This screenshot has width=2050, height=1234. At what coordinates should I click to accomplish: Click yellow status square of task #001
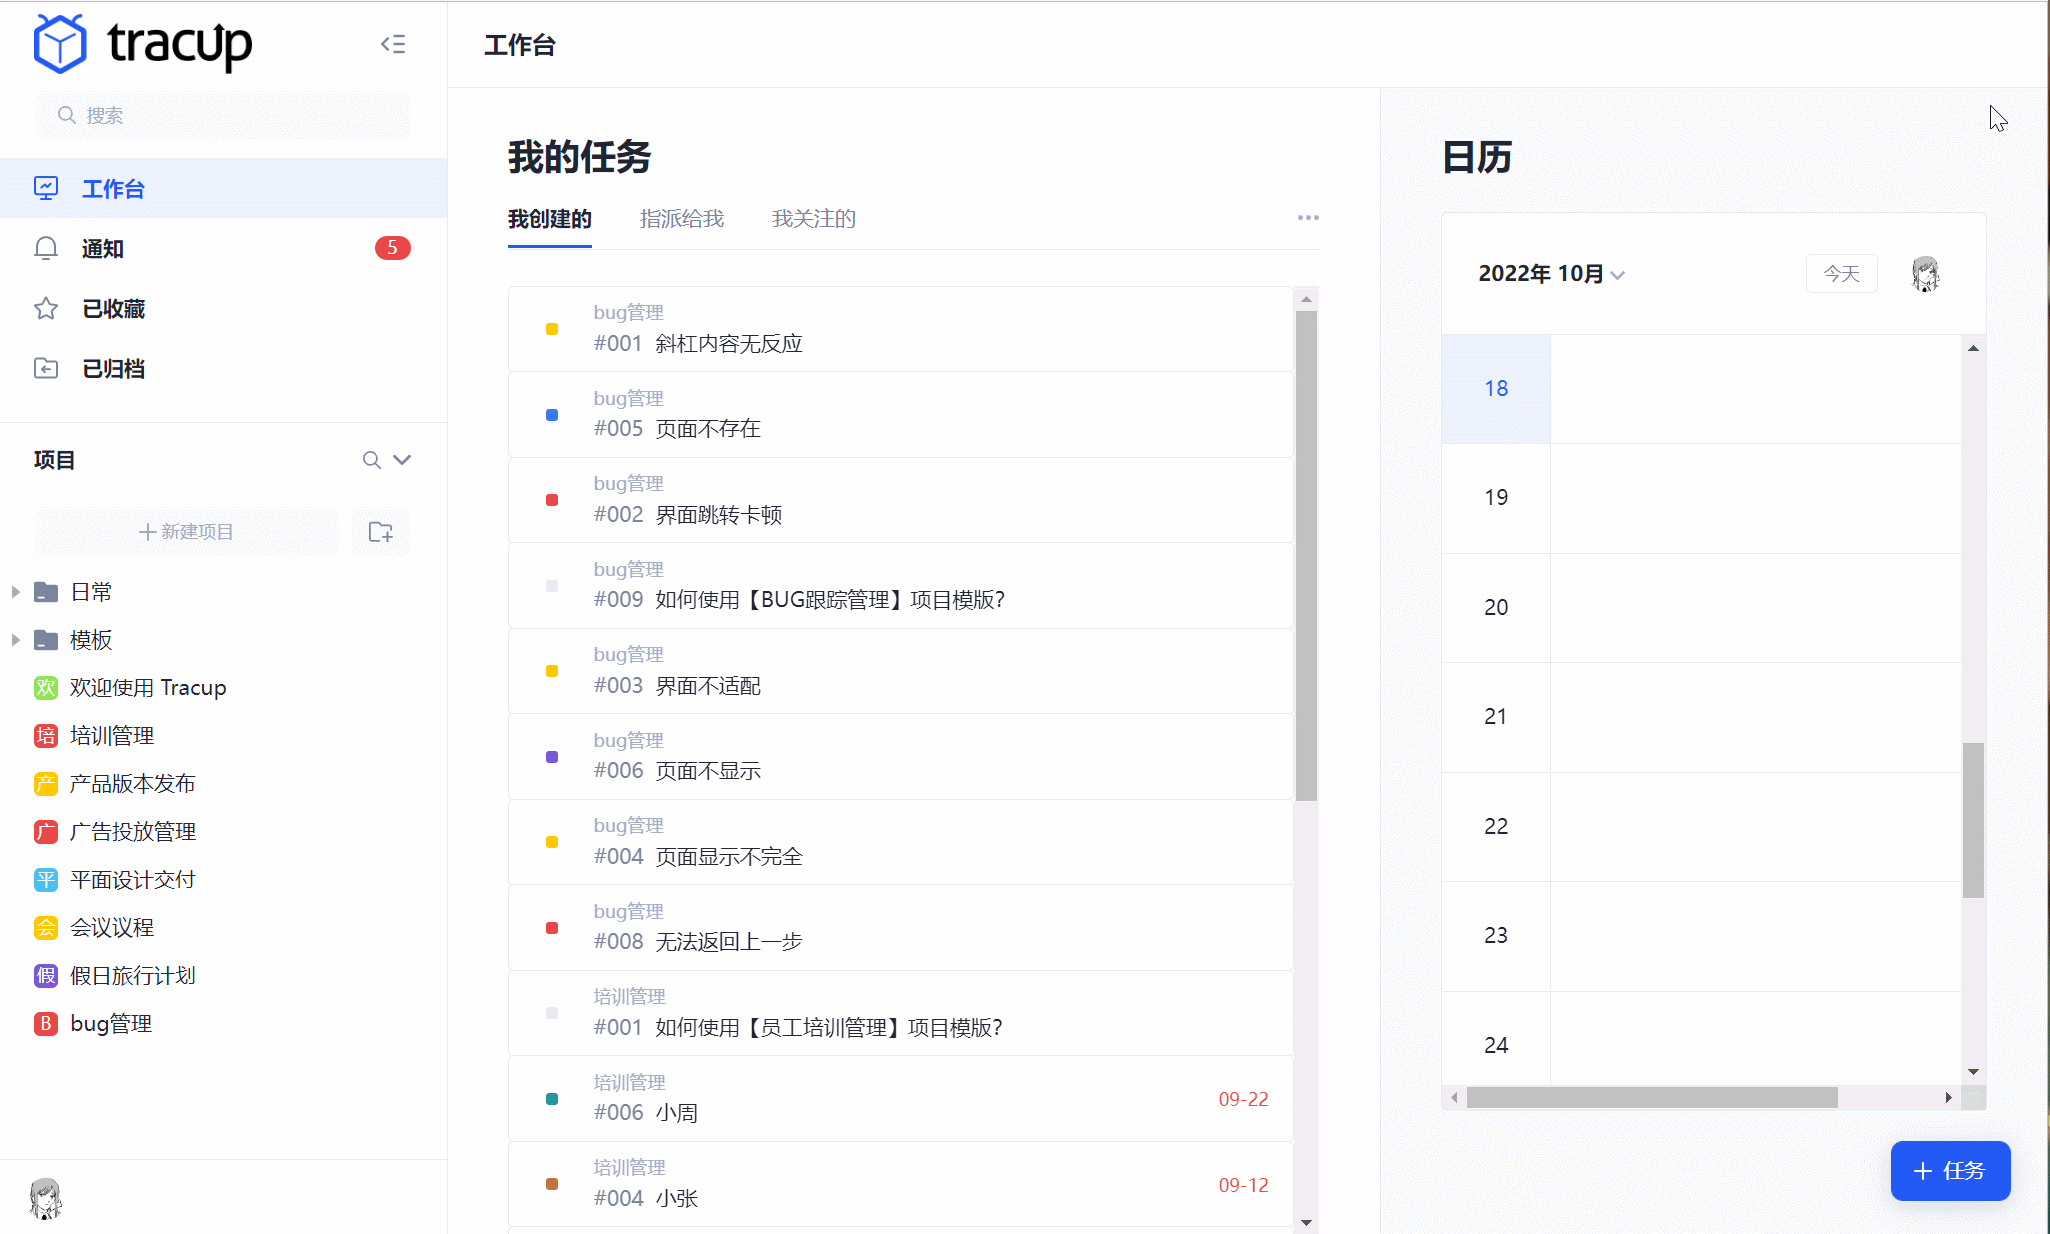[552, 329]
